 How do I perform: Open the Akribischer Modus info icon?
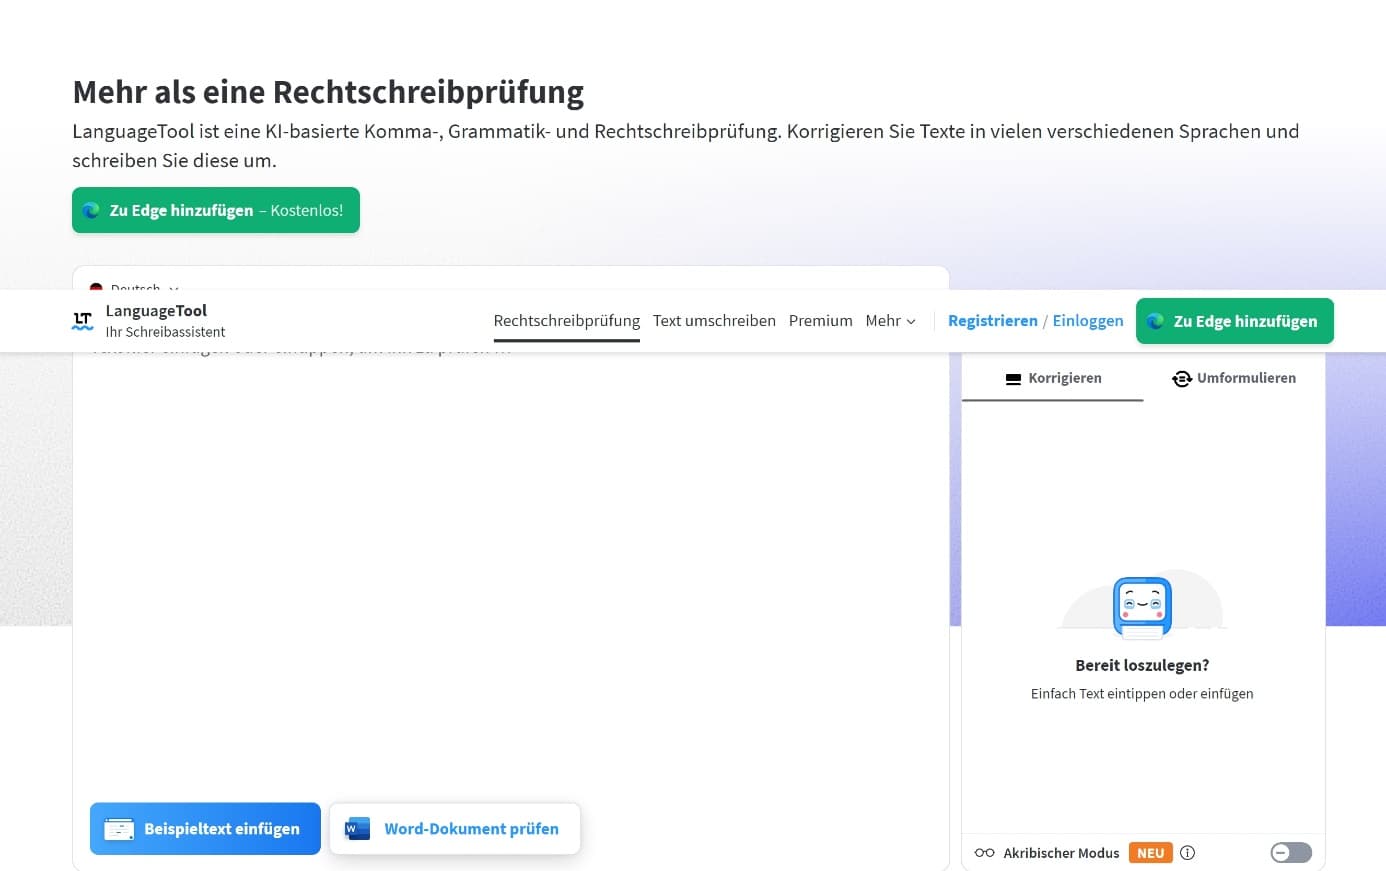pyautogui.click(x=1187, y=852)
